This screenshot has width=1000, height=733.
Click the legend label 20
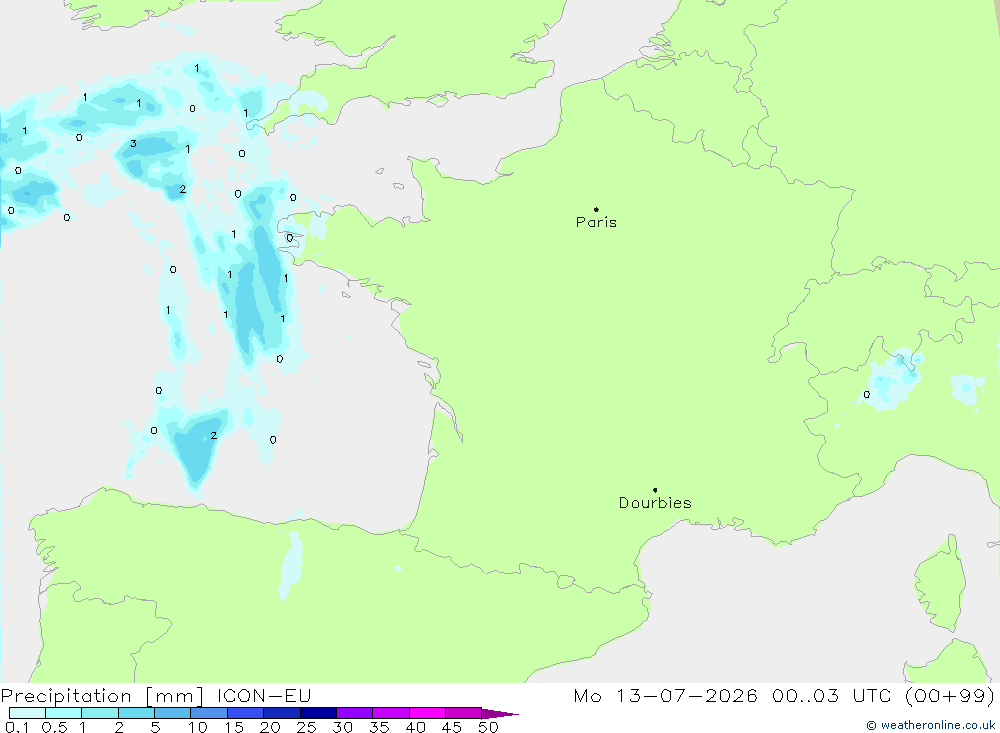[x=270, y=727]
